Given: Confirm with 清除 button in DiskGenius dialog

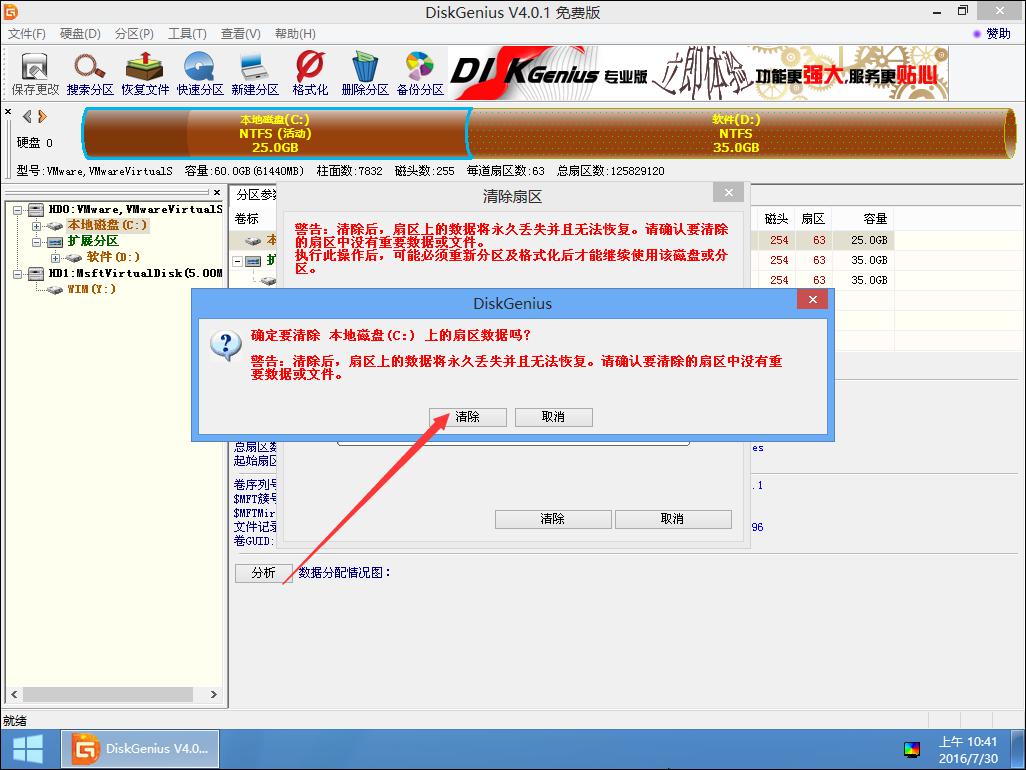Looking at the screenshot, I should coord(467,417).
